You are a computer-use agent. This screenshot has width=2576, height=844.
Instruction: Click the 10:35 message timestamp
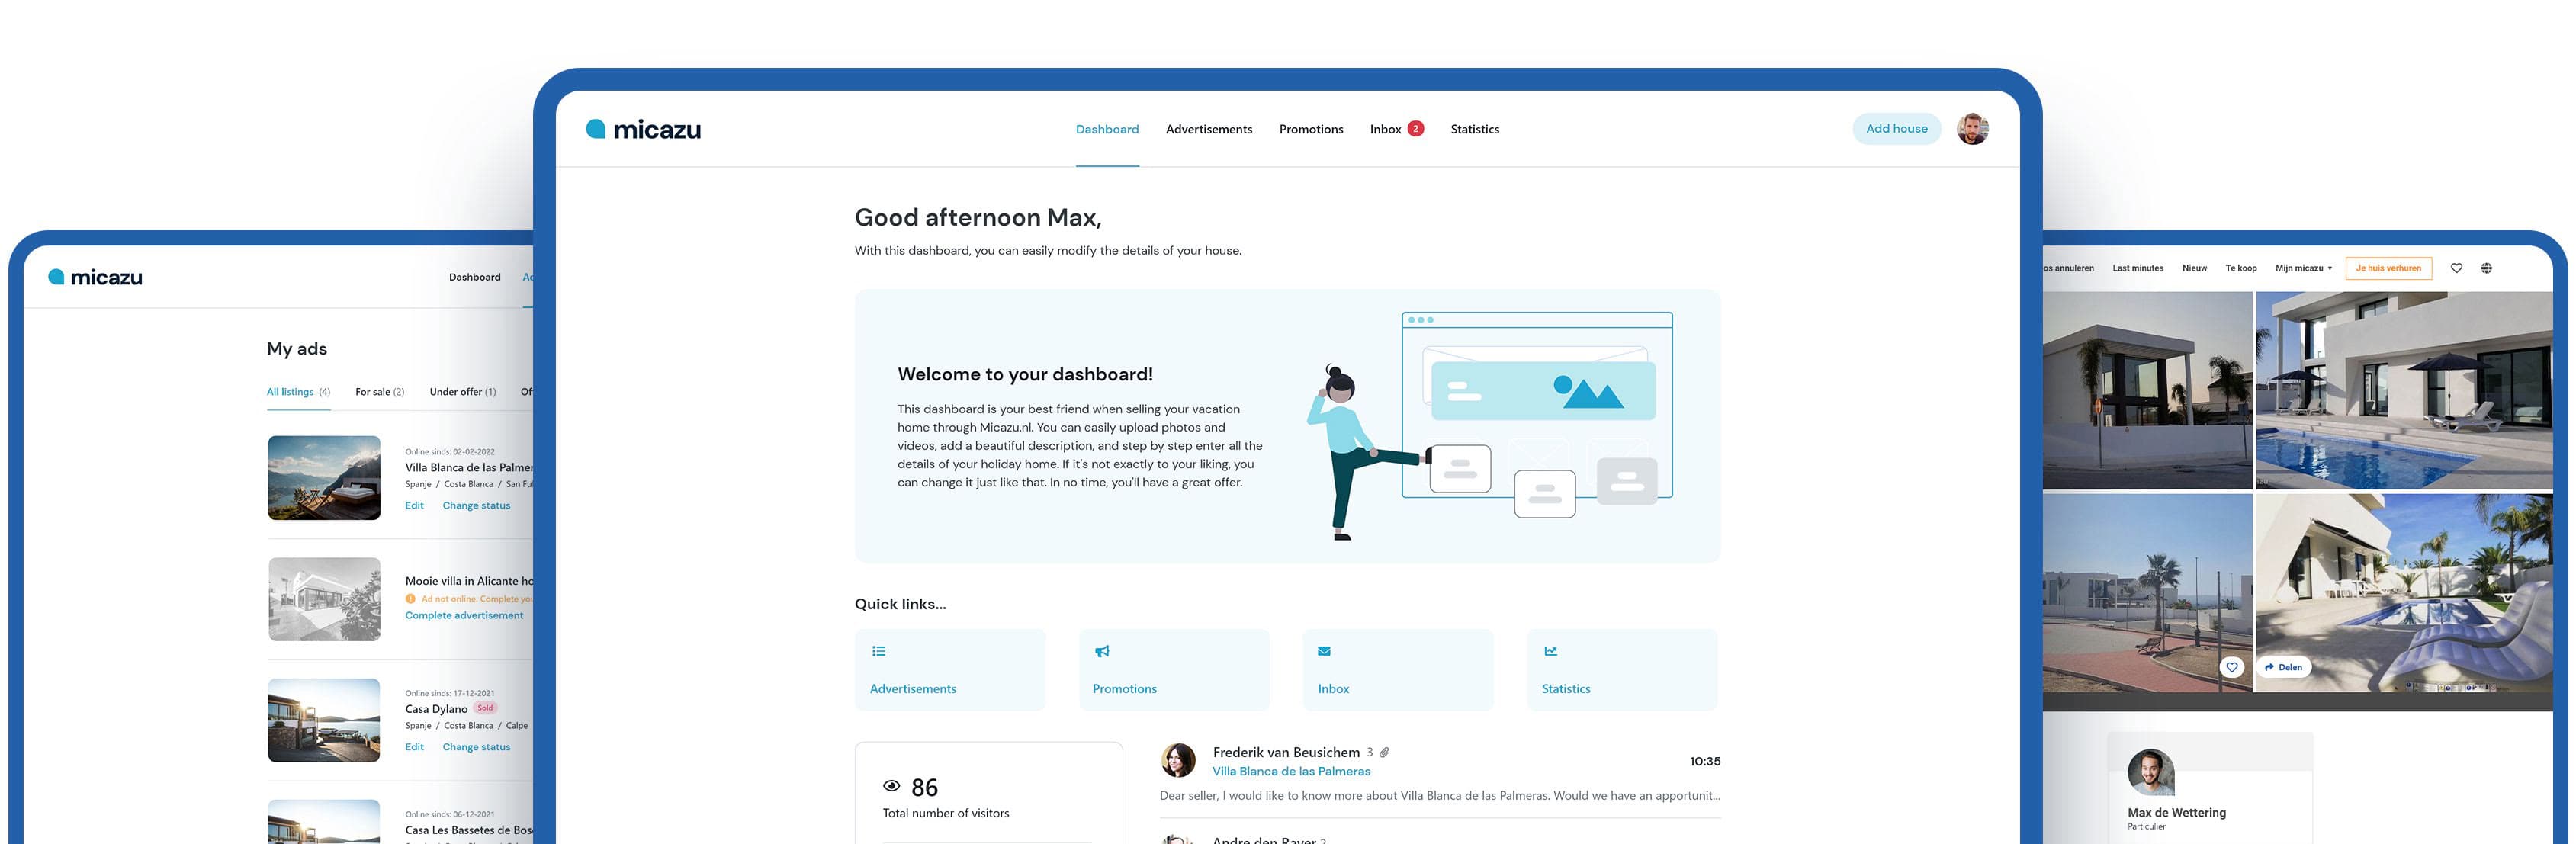point(1705,762)
